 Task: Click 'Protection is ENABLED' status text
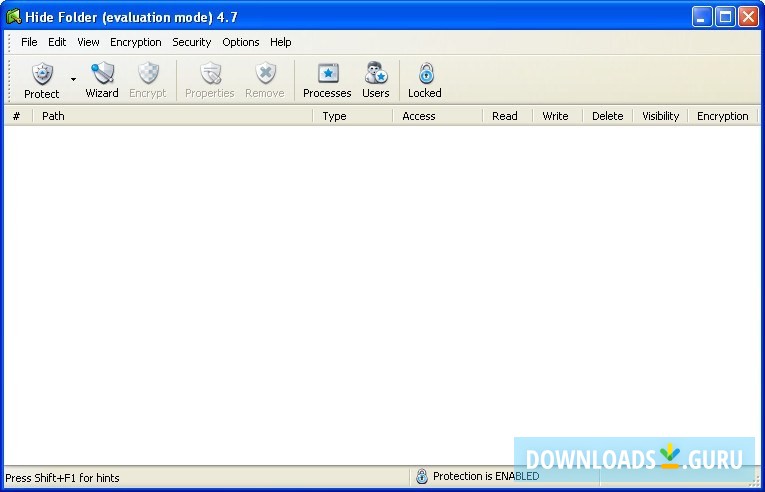pos(486,476)
